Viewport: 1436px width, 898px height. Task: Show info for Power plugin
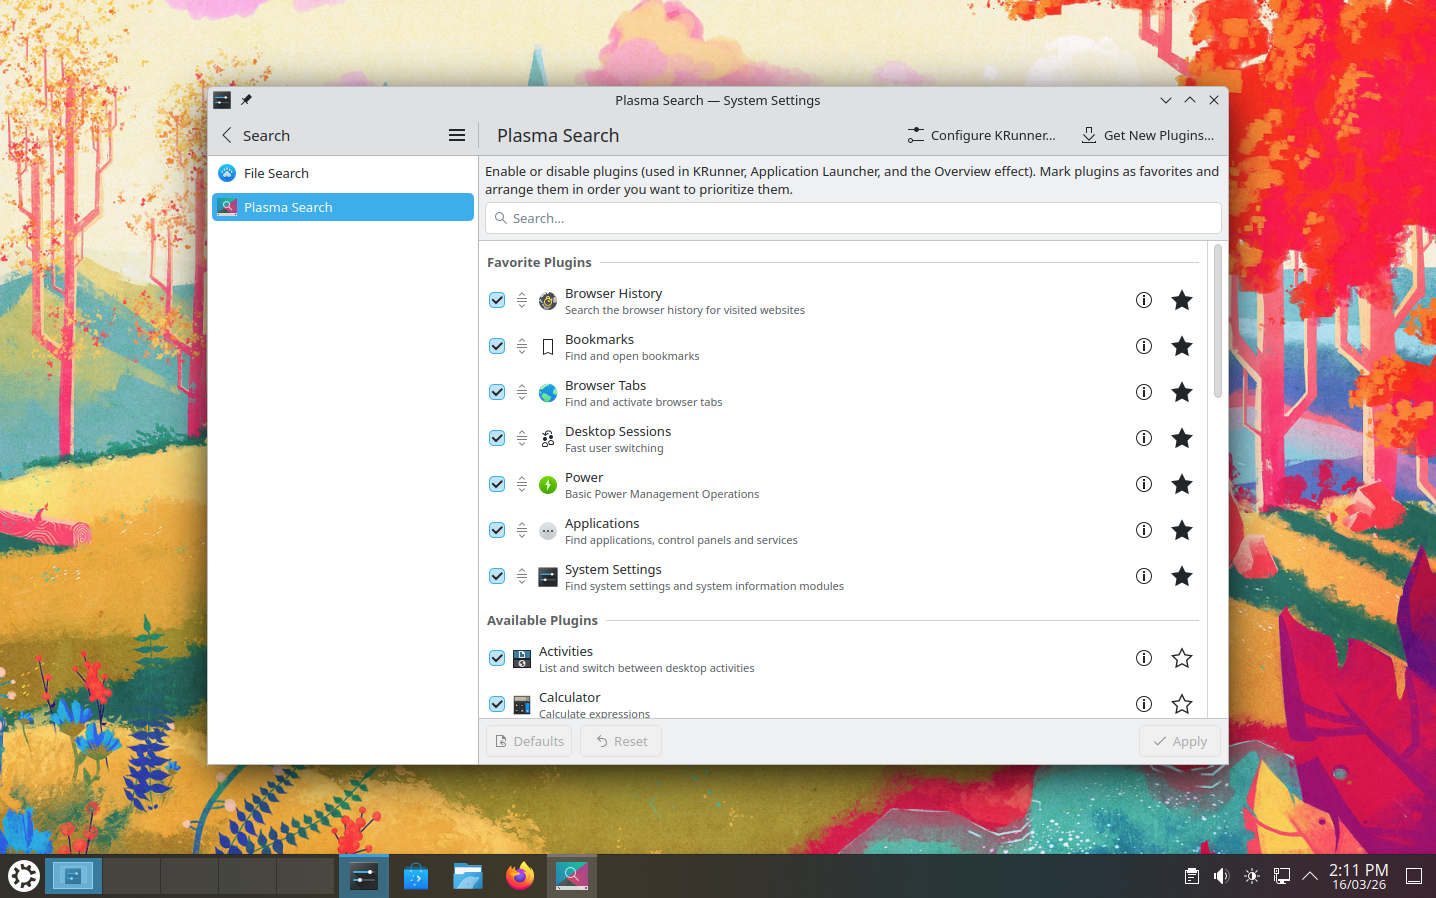(1144, 484)
